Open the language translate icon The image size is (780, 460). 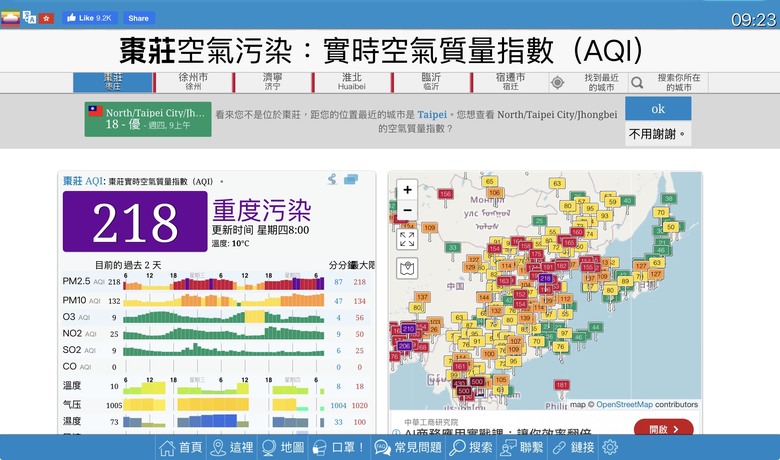(29, 18)
